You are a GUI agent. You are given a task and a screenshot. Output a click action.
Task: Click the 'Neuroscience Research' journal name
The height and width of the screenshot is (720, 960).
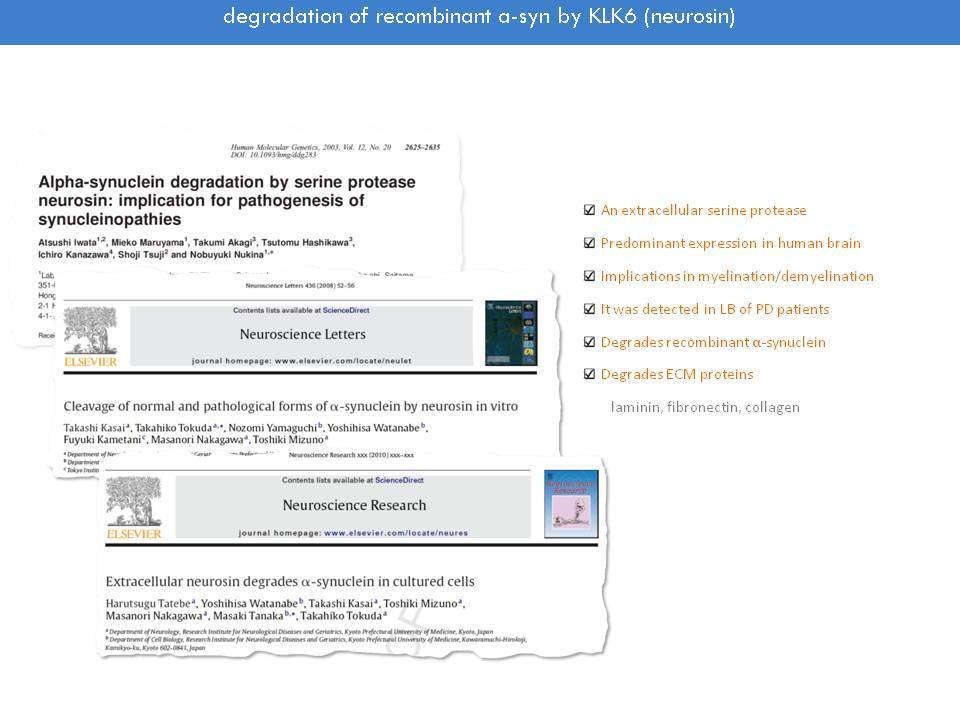click(x=354, y=505)
